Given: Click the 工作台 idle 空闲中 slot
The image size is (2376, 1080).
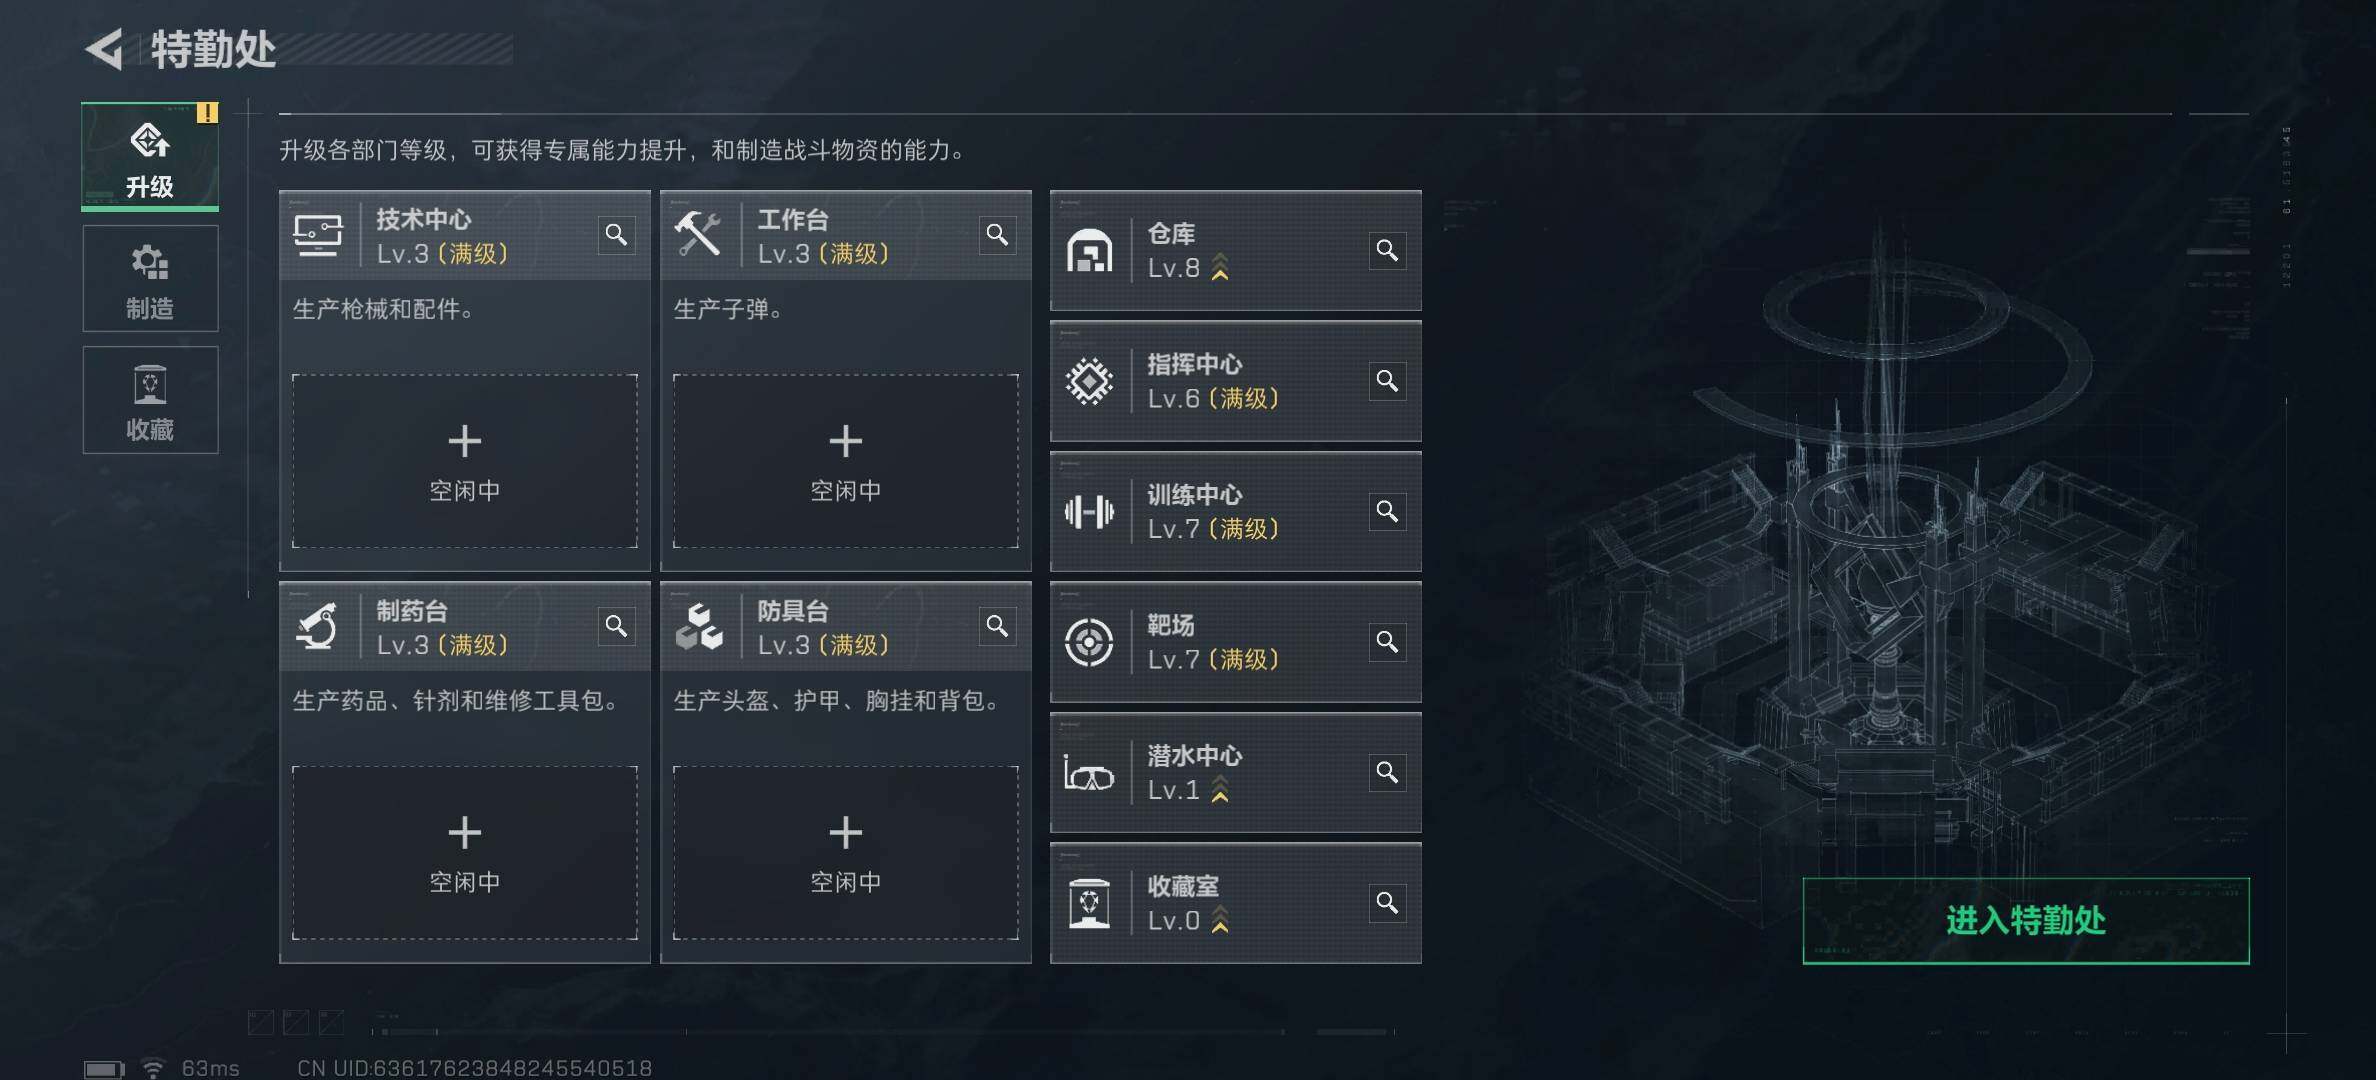Looking at the screenshot, I should tap(846, 461).
